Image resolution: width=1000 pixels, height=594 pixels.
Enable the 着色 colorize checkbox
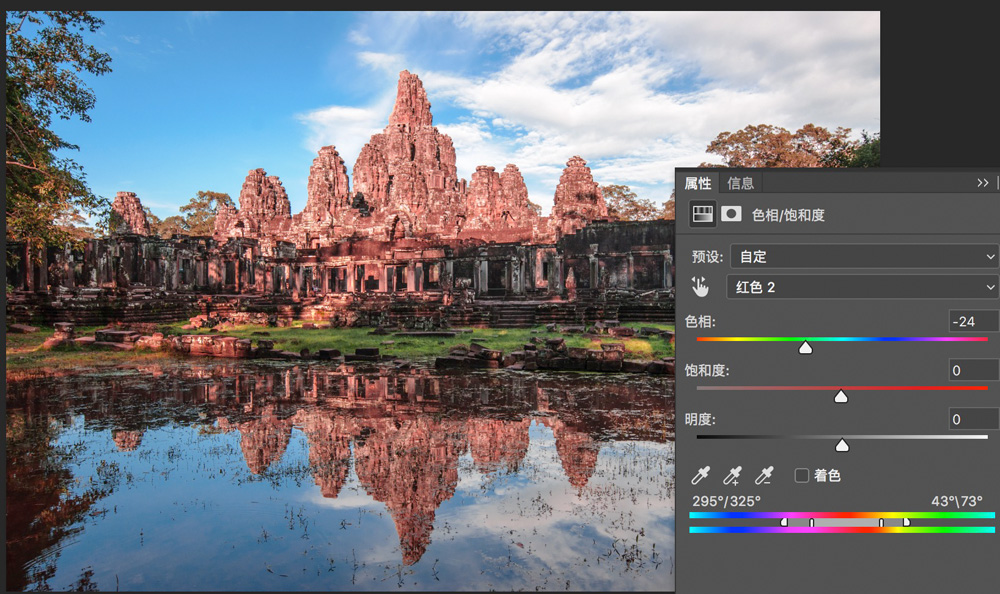802,475
